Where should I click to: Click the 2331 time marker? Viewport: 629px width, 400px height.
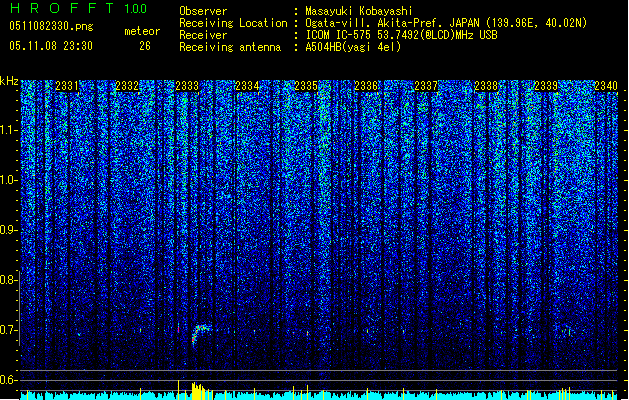pyautogui.click(x=67, y=86)
